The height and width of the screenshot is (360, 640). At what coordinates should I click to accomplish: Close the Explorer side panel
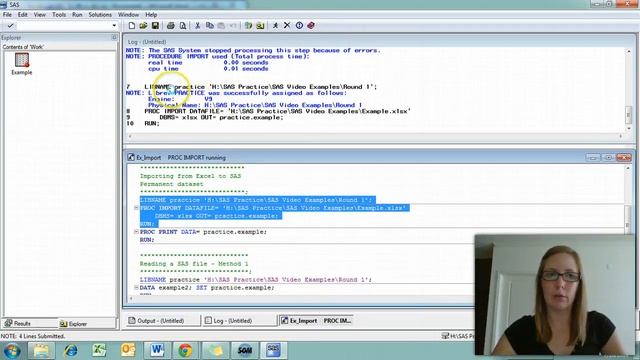point(114,38)
